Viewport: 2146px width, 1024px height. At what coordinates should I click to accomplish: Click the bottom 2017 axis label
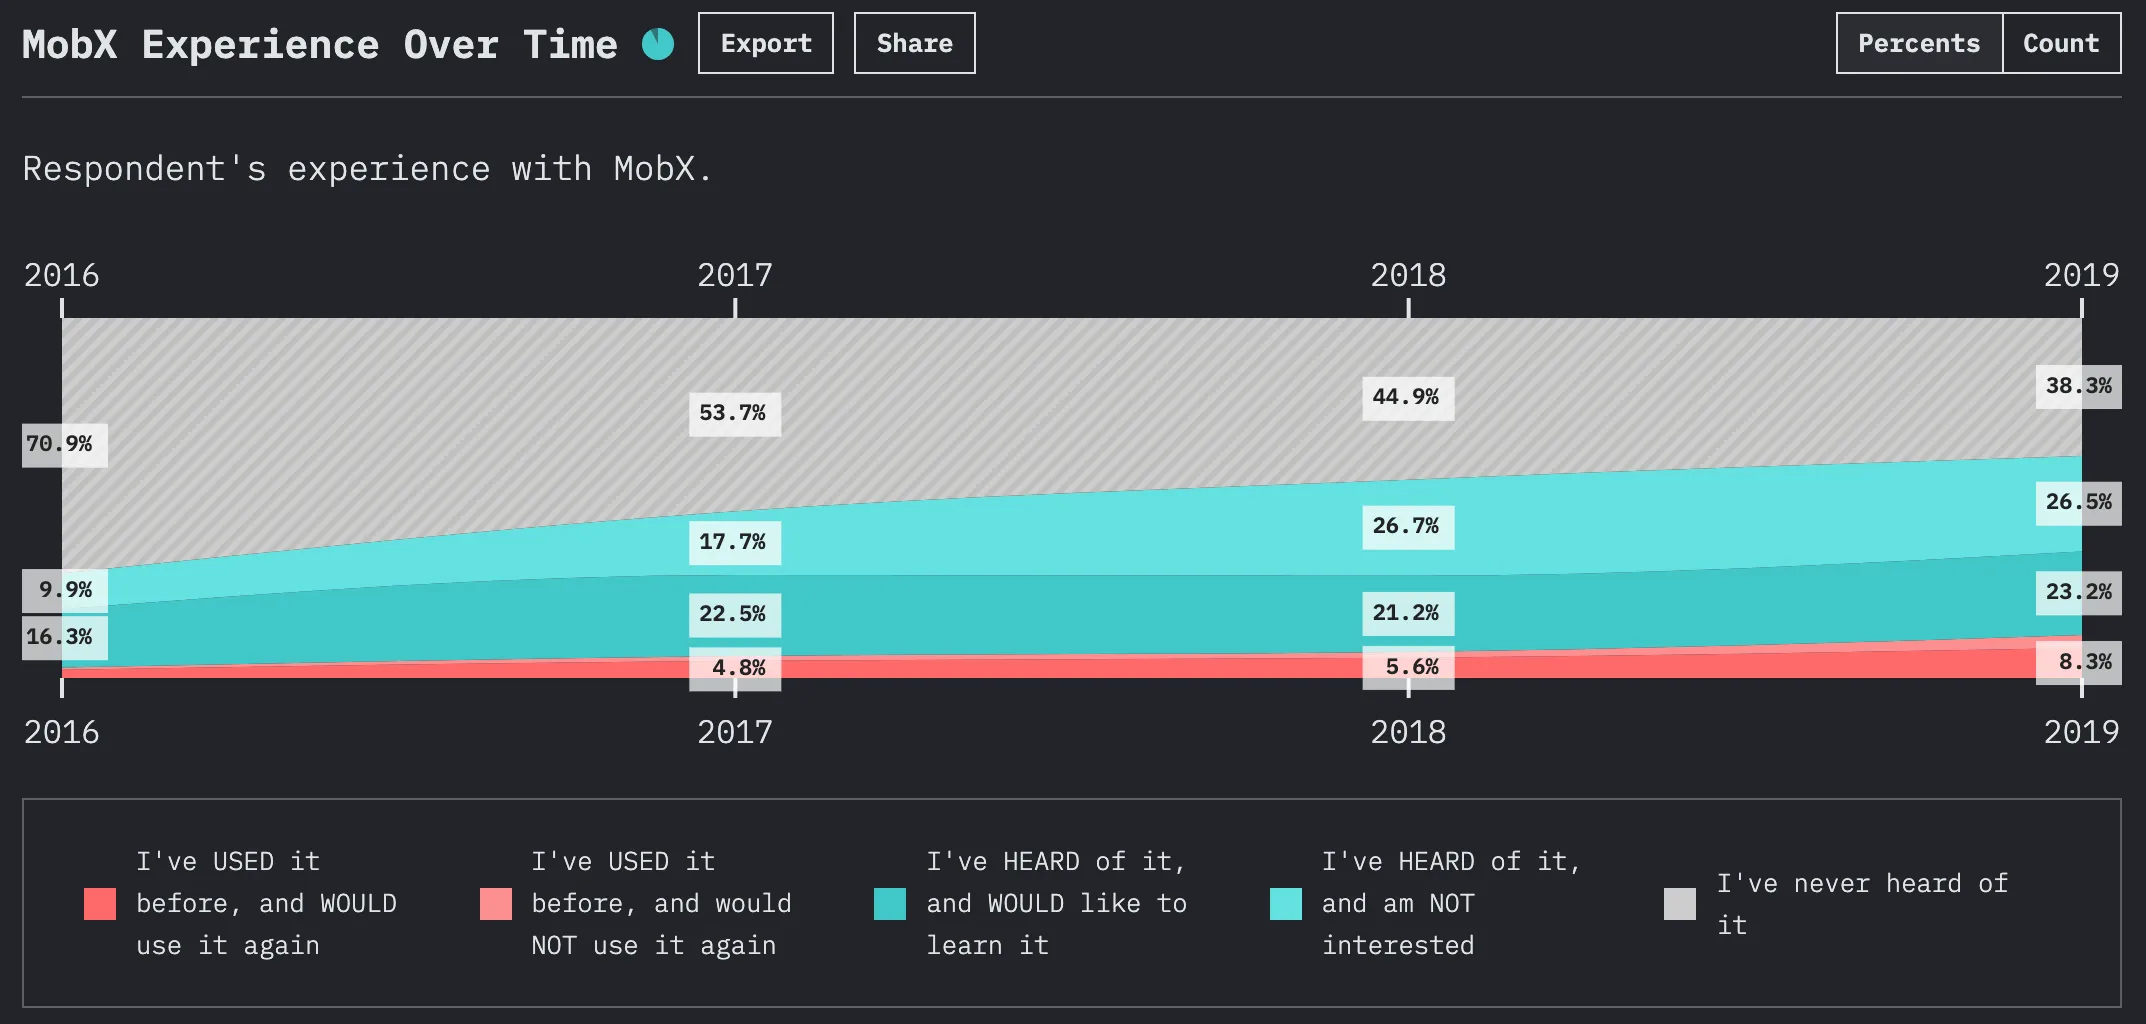point(735,732)
